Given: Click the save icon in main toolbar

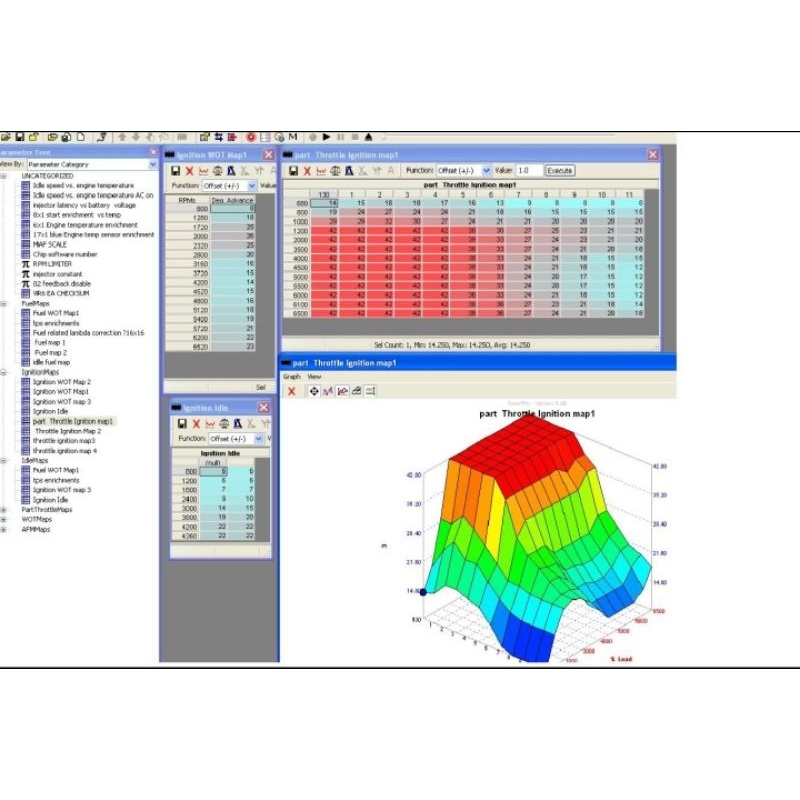Looking at the screenshot, I should tap(19, 137).
